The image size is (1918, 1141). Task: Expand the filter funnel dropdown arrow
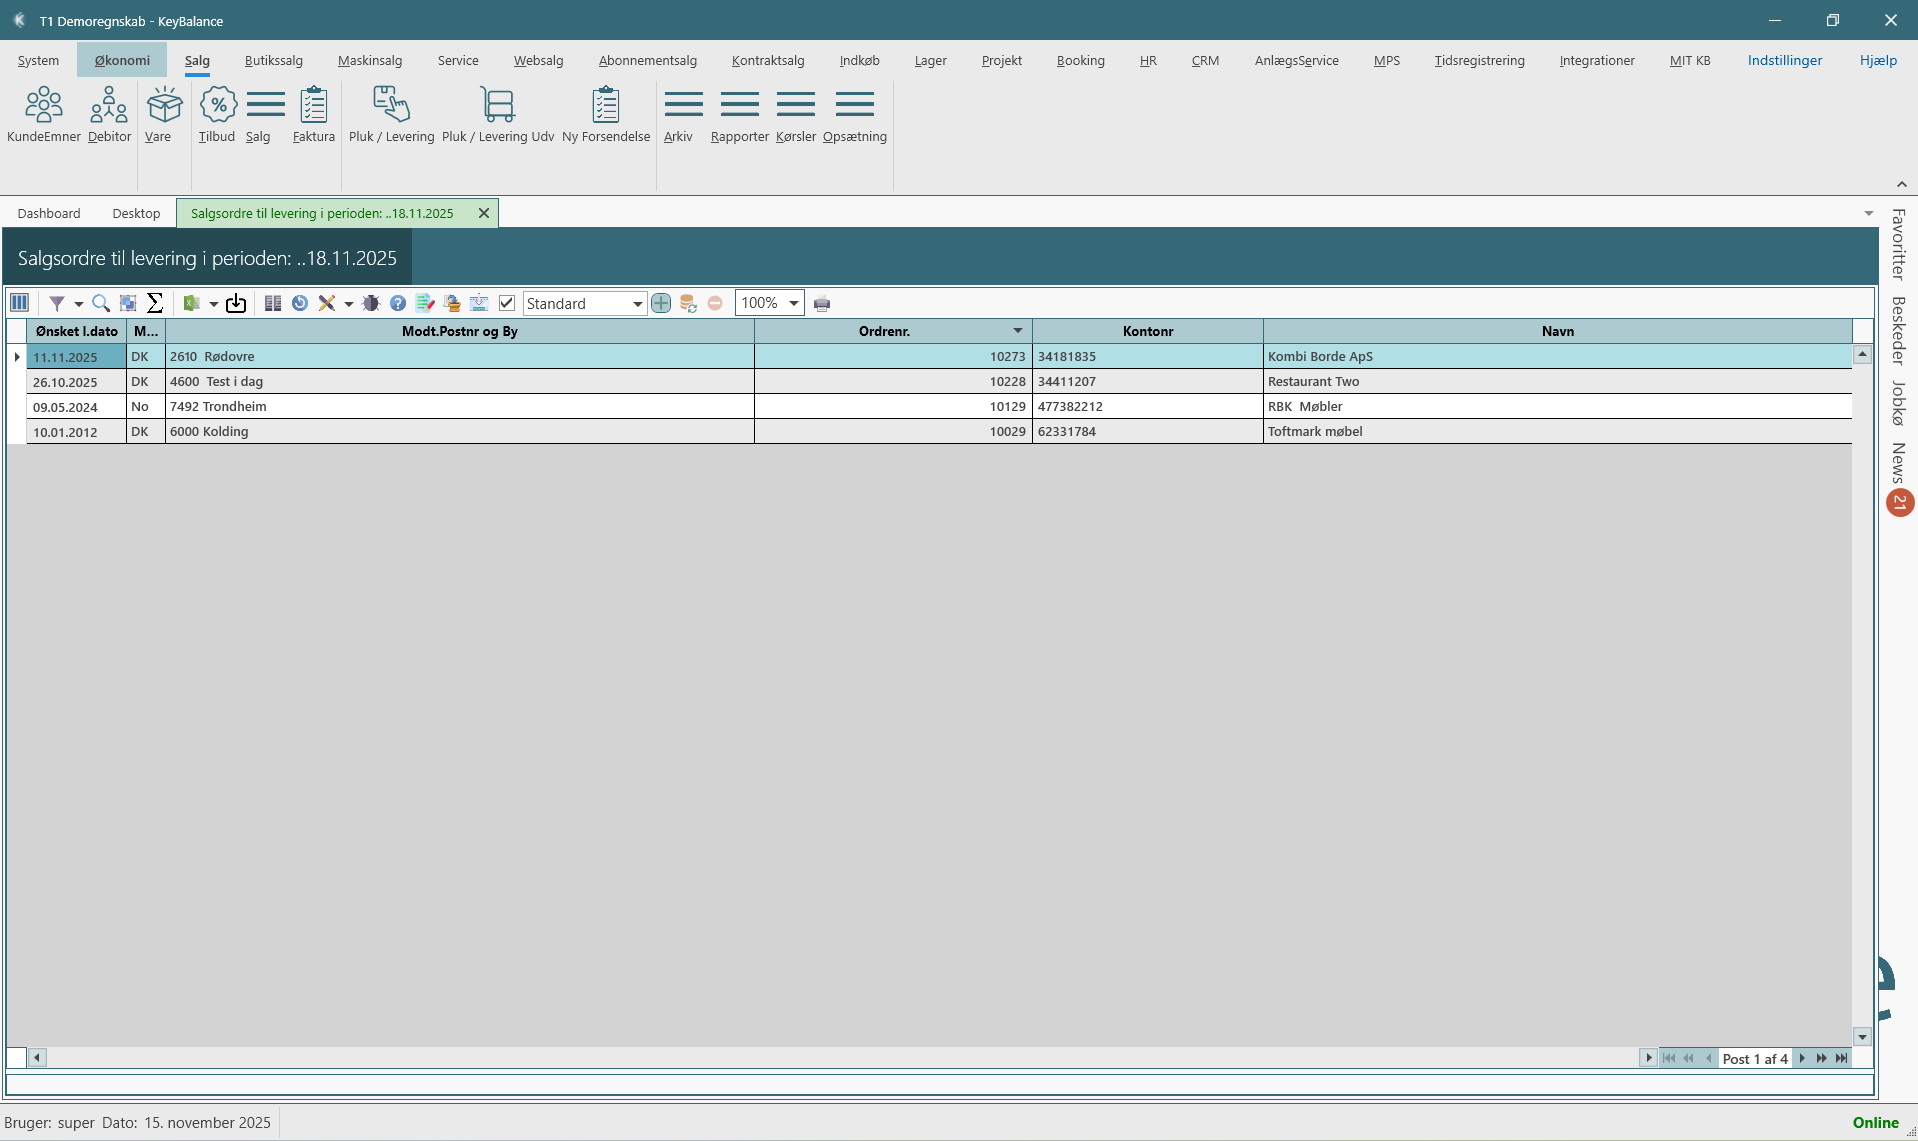click(x=78, y=304)
